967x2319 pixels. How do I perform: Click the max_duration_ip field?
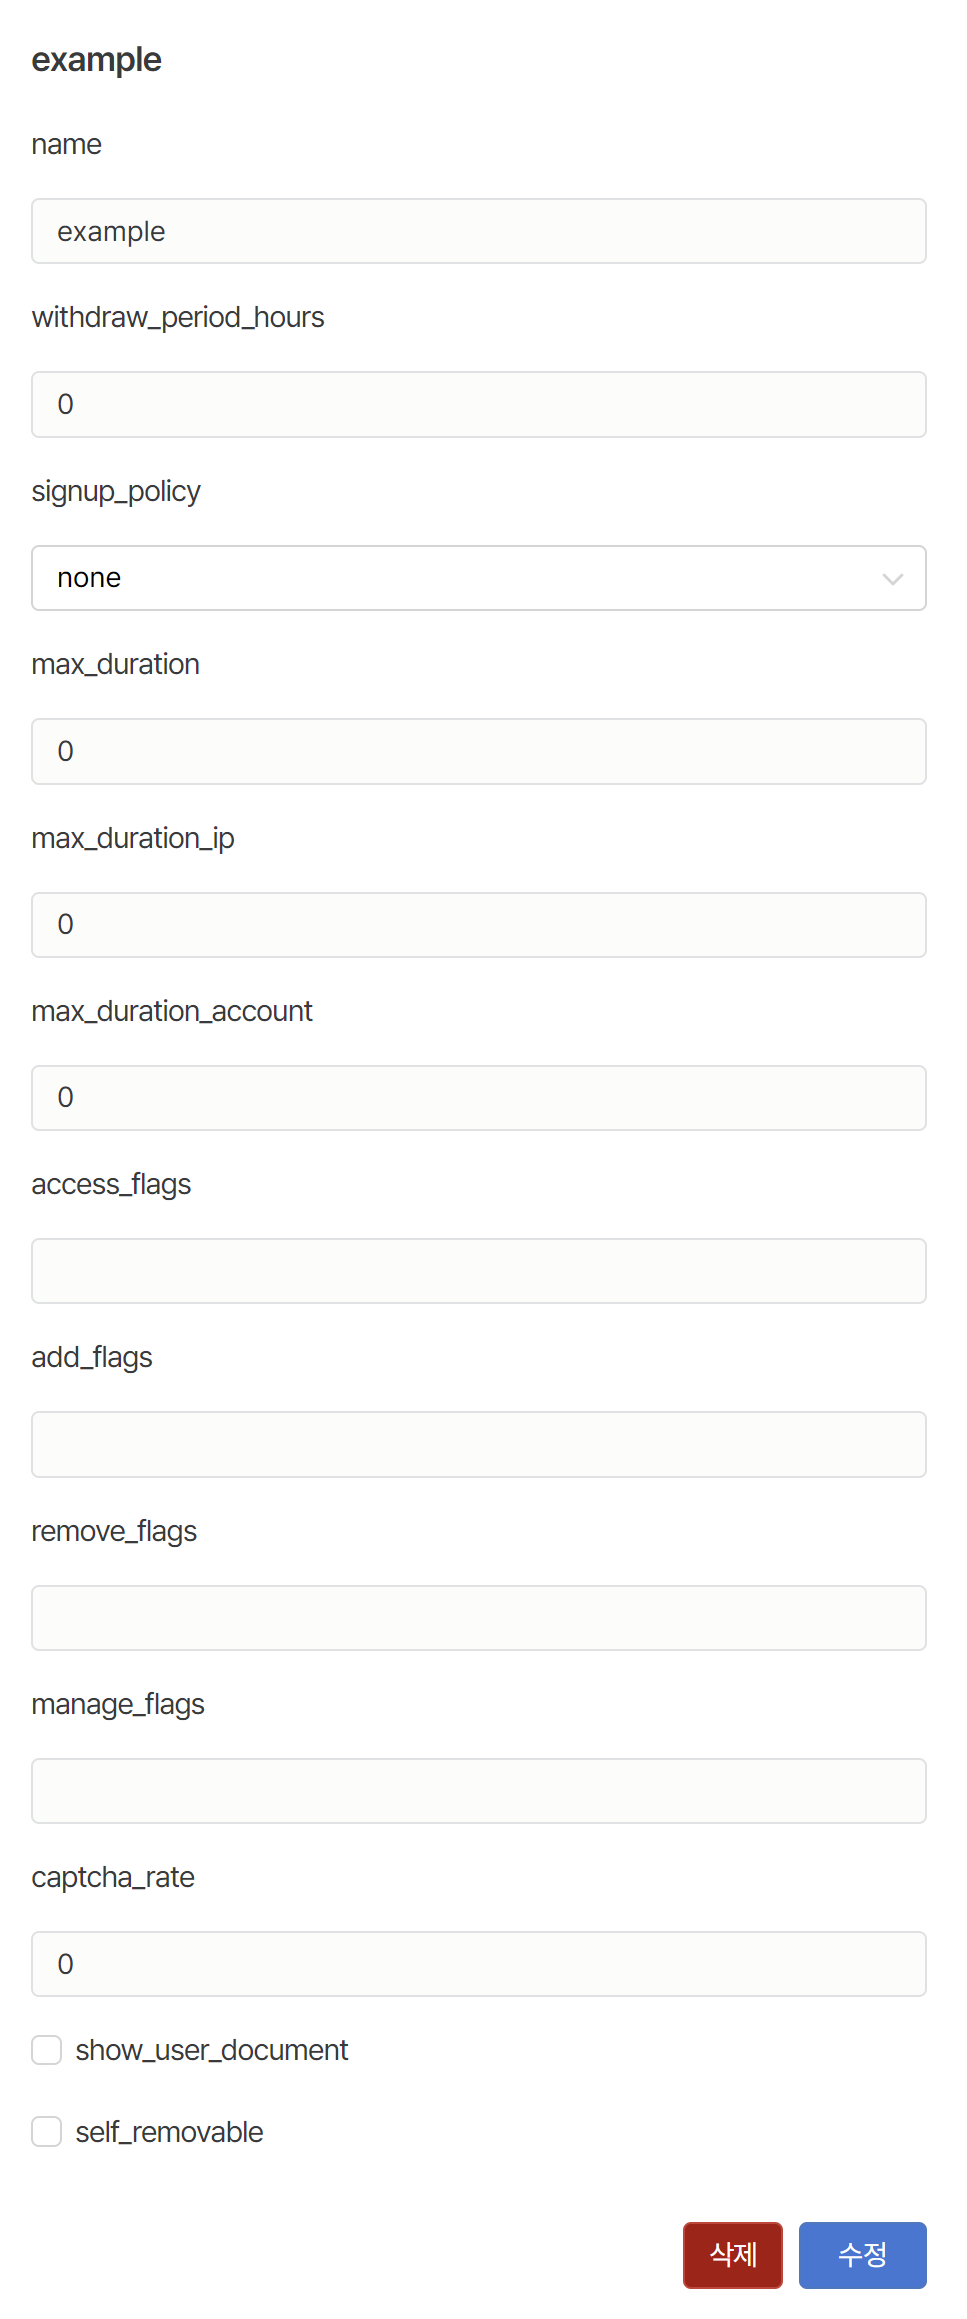(478, 924)
